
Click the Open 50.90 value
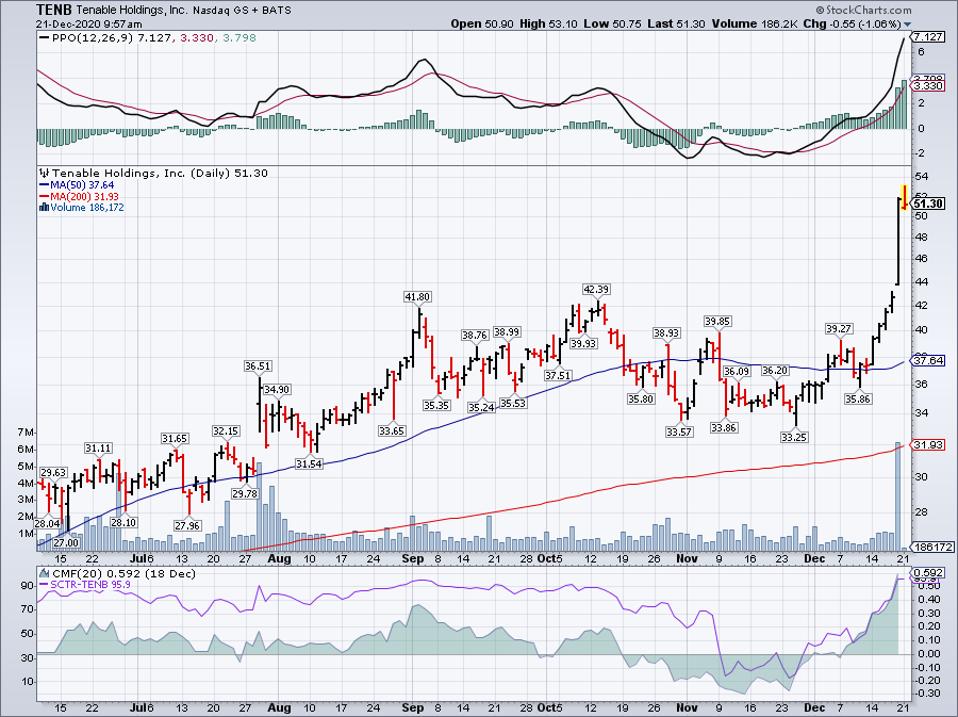pos(483,24)
